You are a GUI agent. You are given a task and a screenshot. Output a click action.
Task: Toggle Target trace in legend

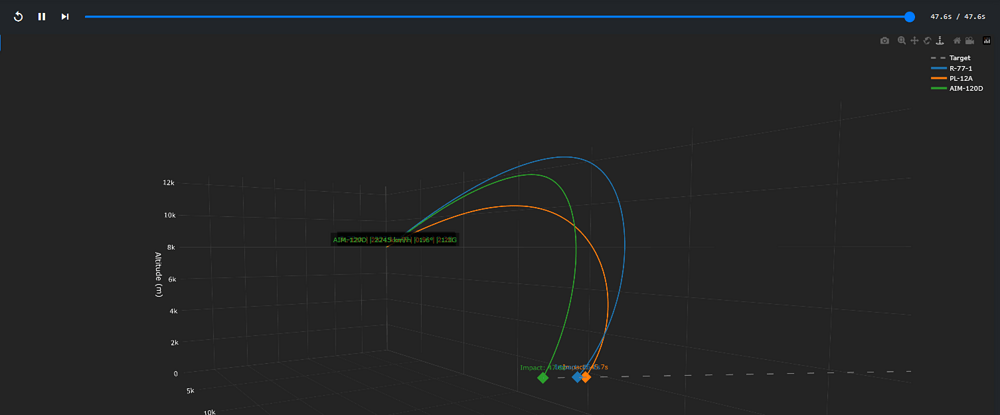(951, 58)
